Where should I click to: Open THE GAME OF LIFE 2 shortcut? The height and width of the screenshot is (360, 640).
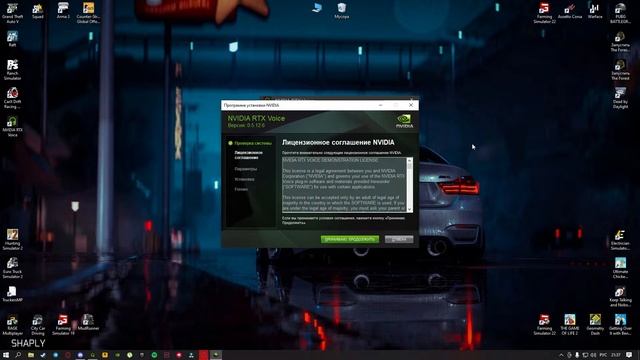click(570, 325)
